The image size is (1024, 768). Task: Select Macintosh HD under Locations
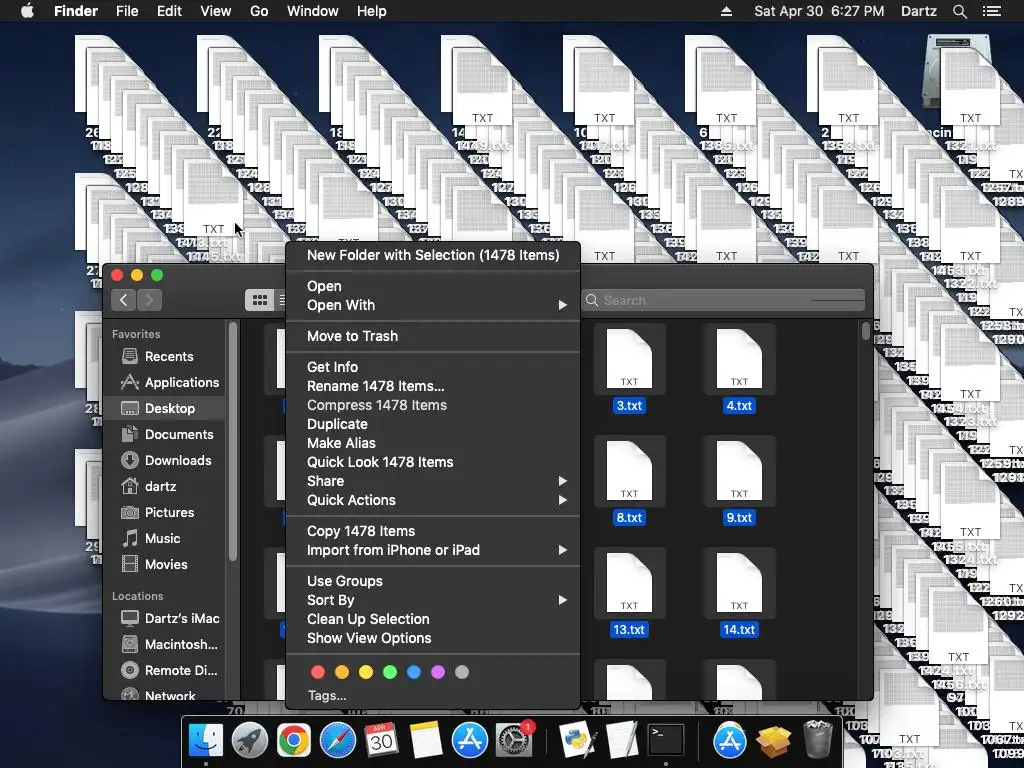[x=181, y=645]
